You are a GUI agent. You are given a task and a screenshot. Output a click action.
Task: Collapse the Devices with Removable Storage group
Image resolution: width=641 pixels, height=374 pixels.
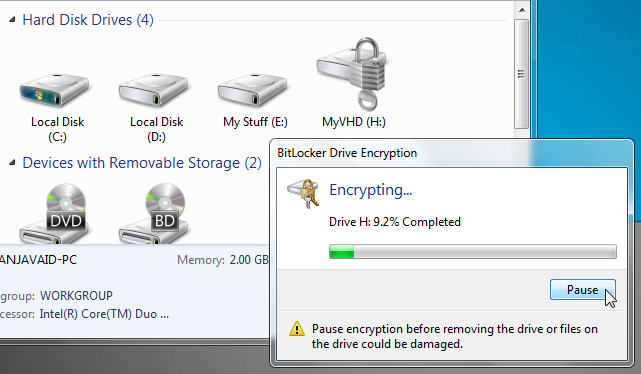click(12, 163)
